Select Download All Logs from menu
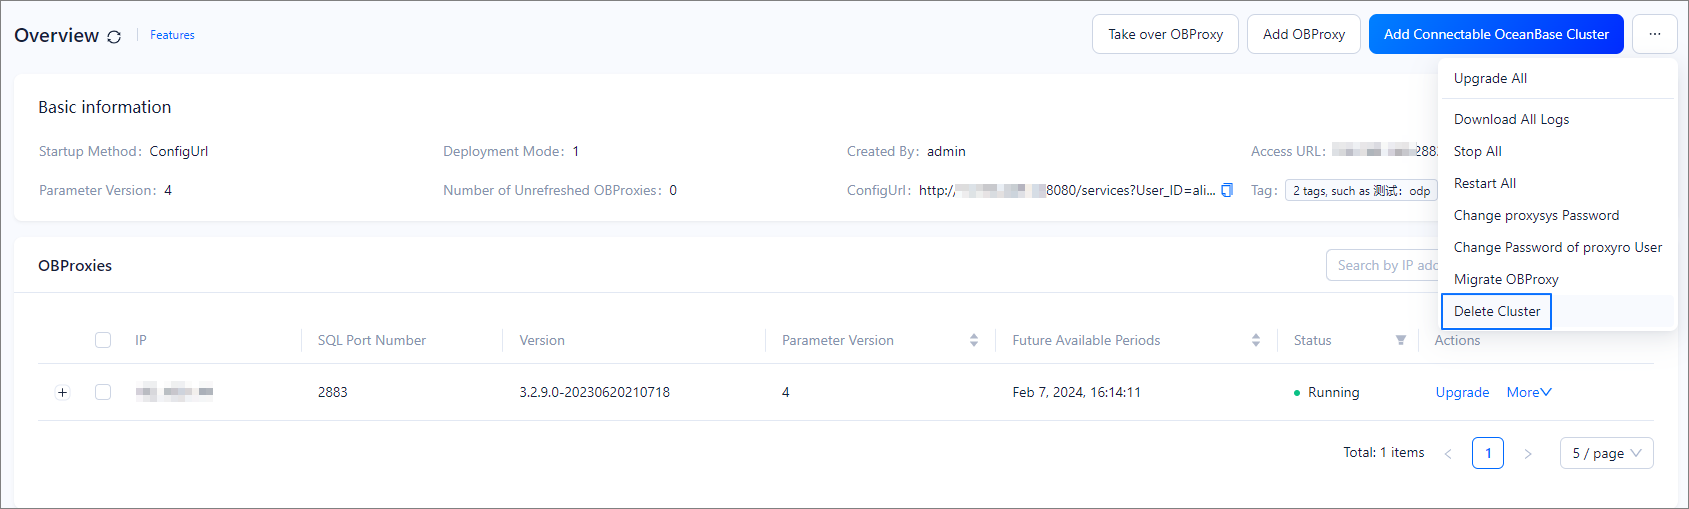1689x509 pixels. click(1511, 119)
